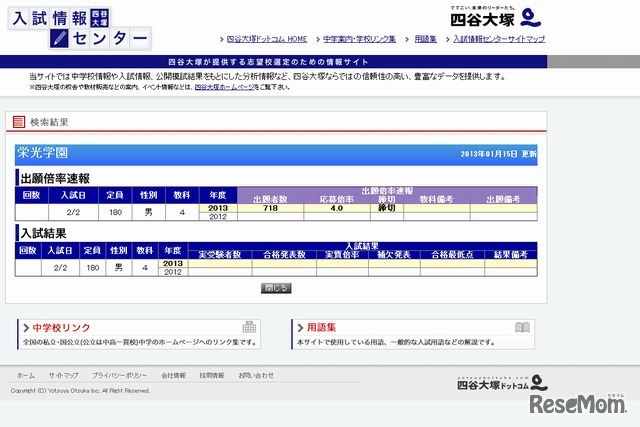Select the 合格発表数 column header
640x427 pixels.
[x=284, y=255]
